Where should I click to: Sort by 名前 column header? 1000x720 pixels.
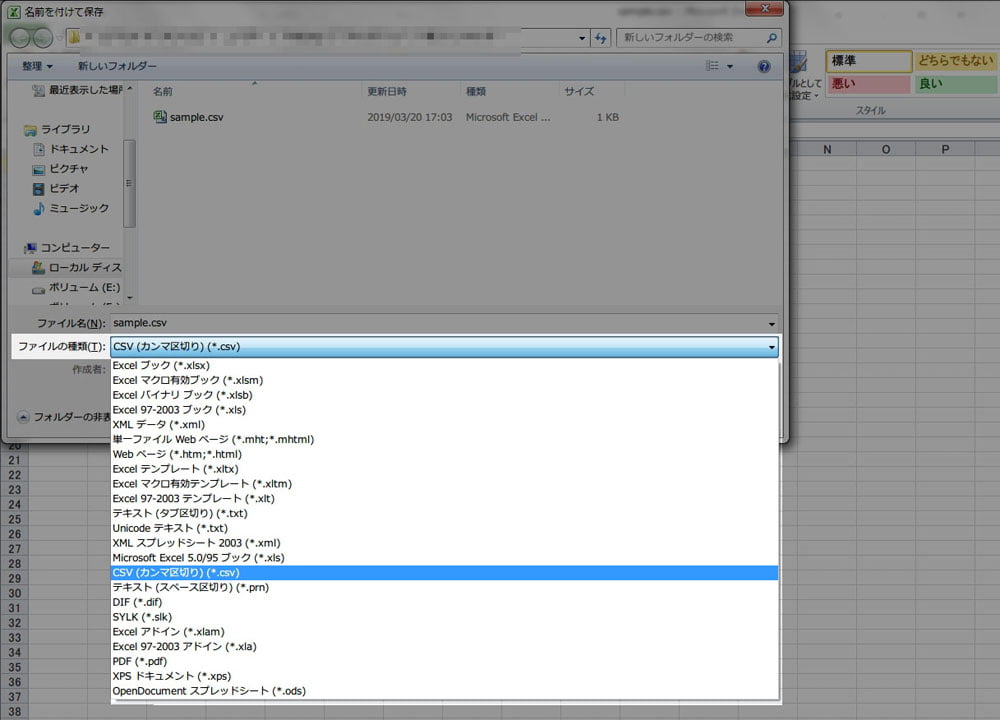(163, 91)
